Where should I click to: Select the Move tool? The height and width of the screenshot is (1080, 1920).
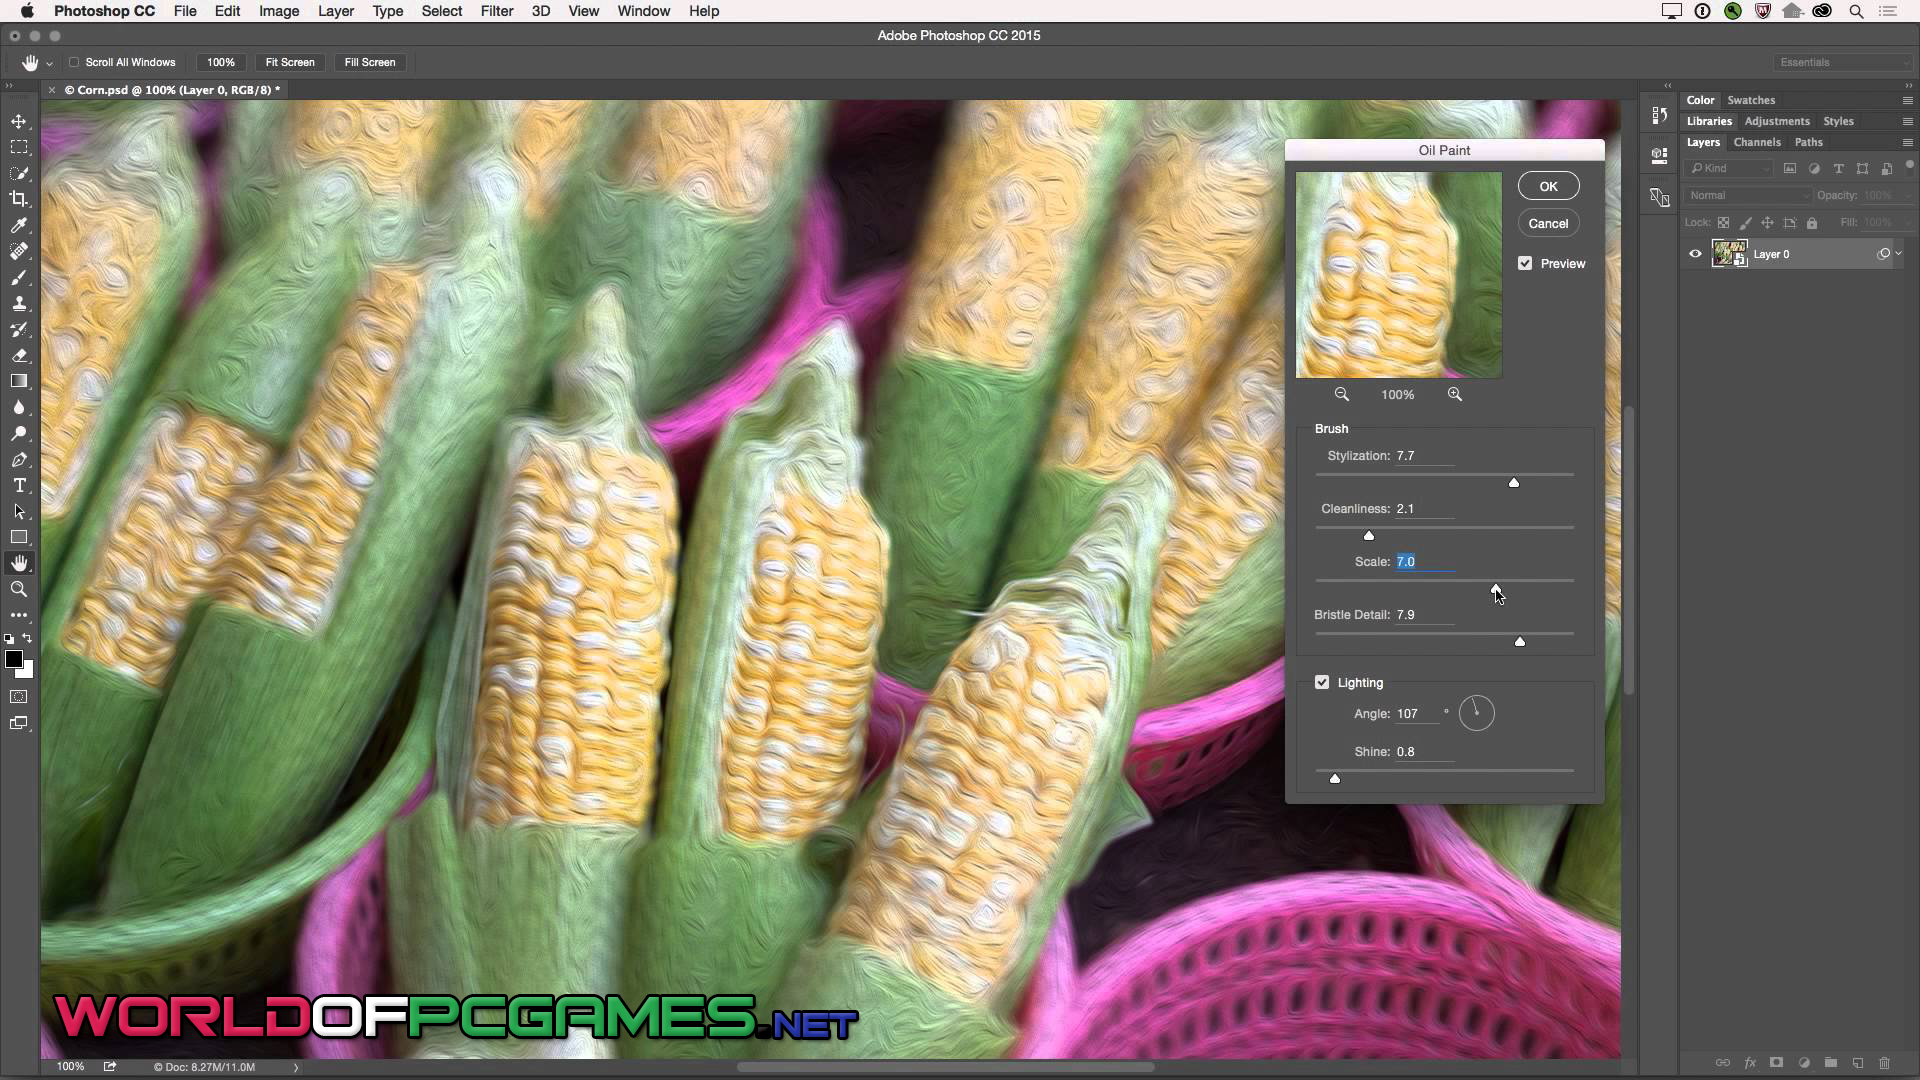pyautogui.click(x=19, y=121)
